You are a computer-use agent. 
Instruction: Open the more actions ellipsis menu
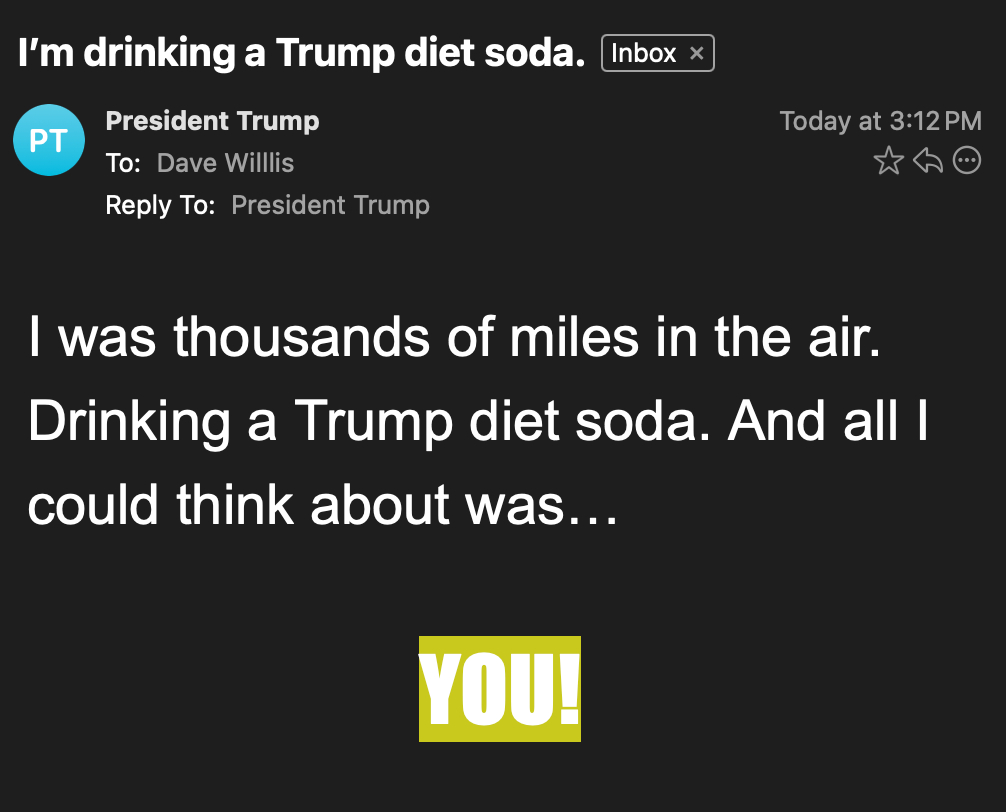[x=967, y=161]
